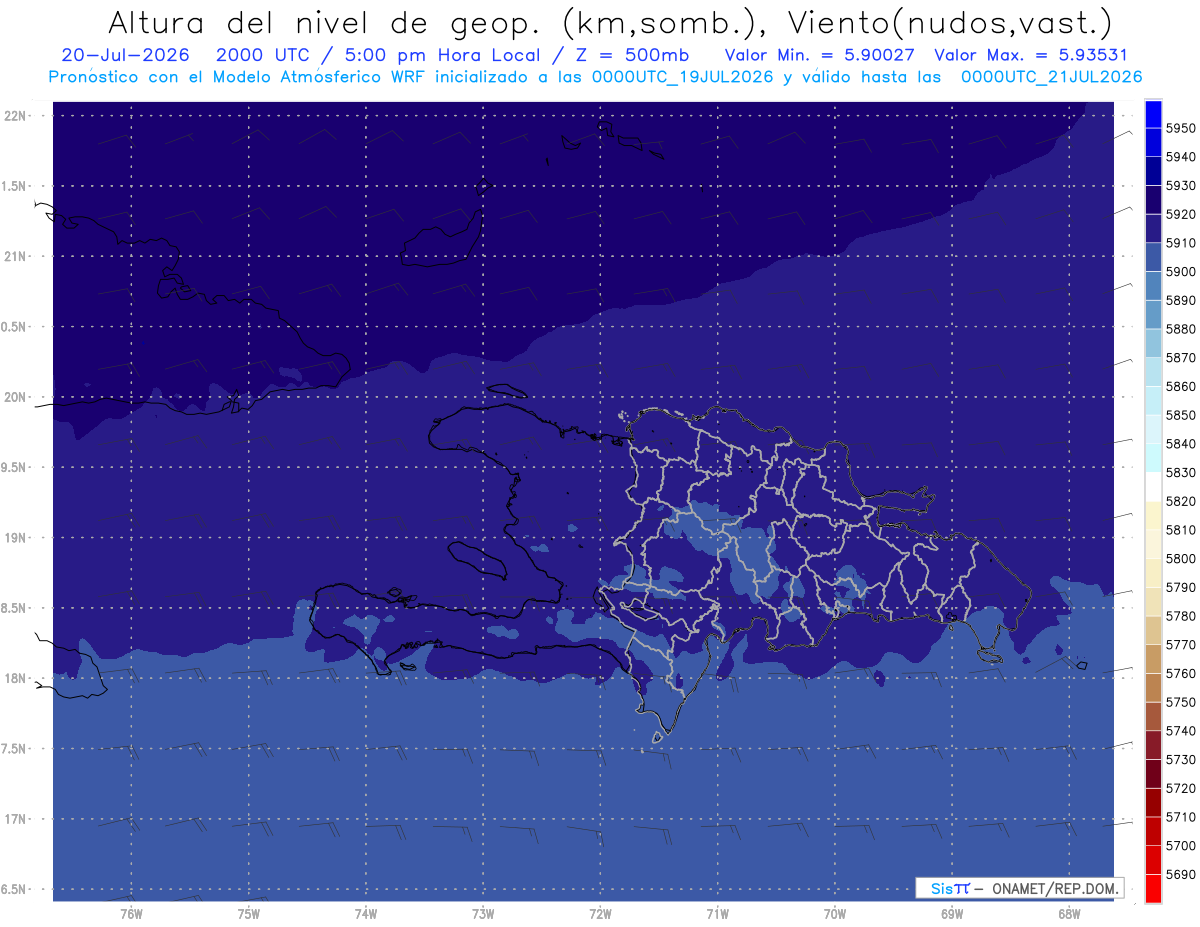Click the '70W' longitude label
This screenshot has width=1200, height=927.
835,913
